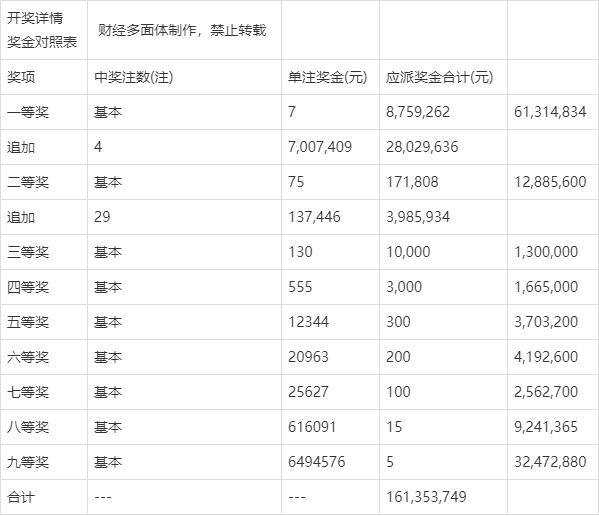This screenshot has height=516, width=599.
Task: Click the count 75 in 二等奖 row
Action: tap(296, 182)
